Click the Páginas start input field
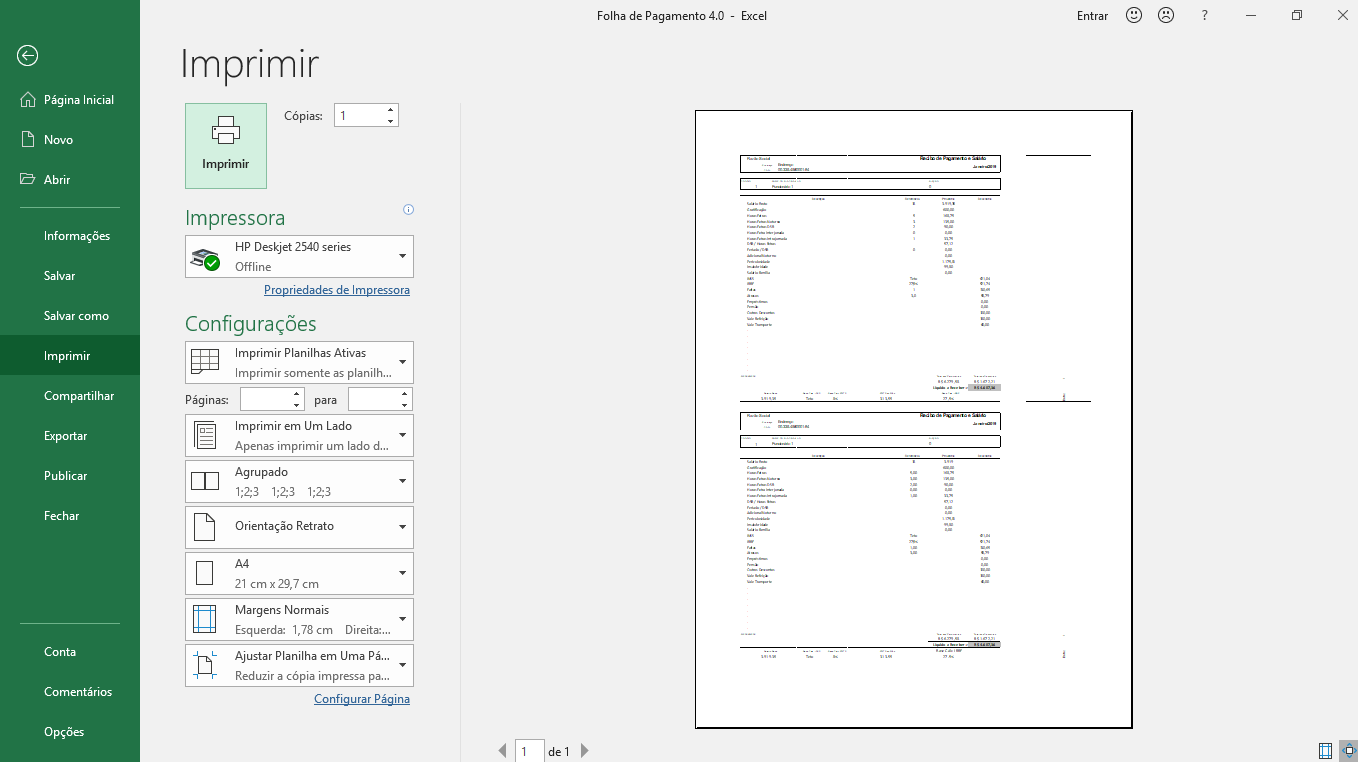 coord(265,400)
